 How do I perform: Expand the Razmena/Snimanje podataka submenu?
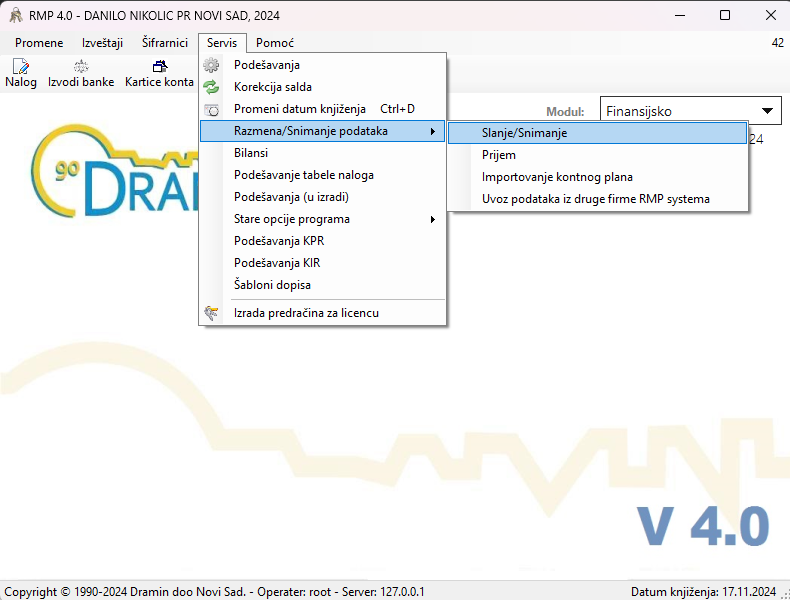pos(322,131)
